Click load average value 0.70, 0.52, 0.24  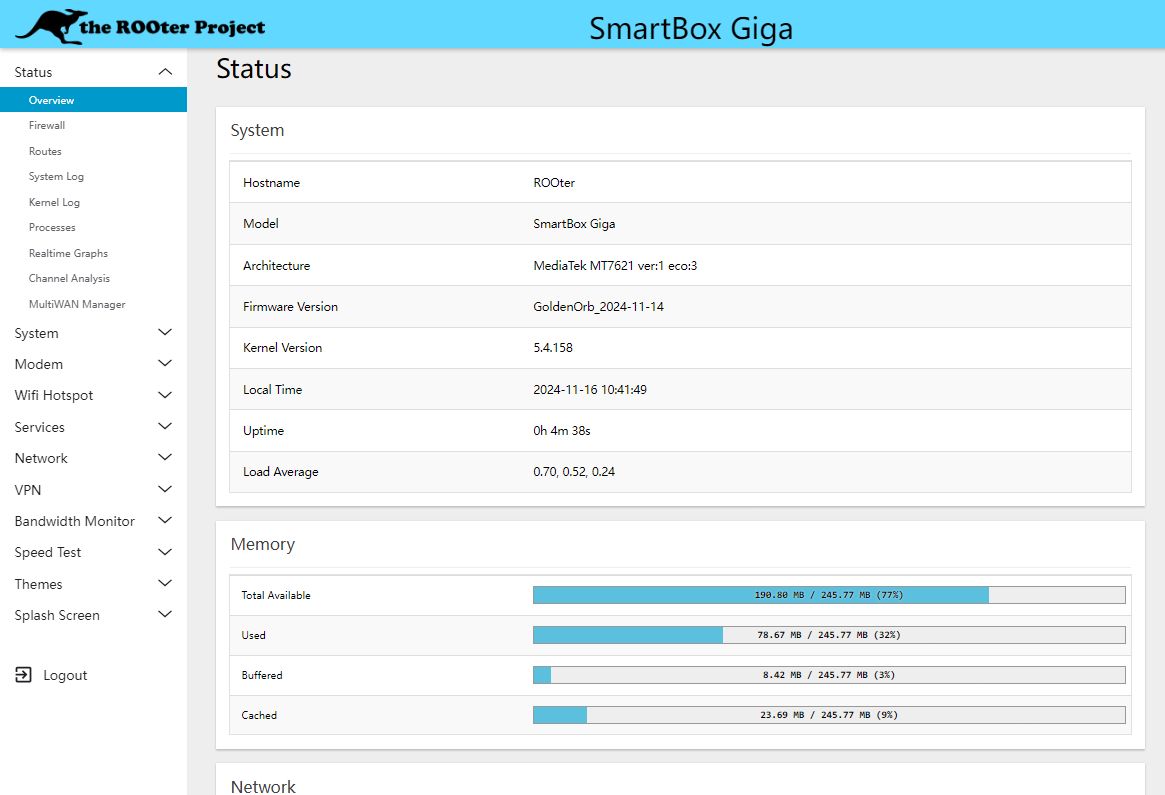click(x=574, y=472)
